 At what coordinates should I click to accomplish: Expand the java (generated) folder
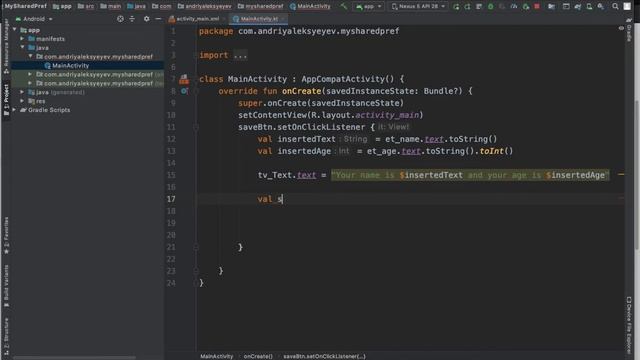22,92
